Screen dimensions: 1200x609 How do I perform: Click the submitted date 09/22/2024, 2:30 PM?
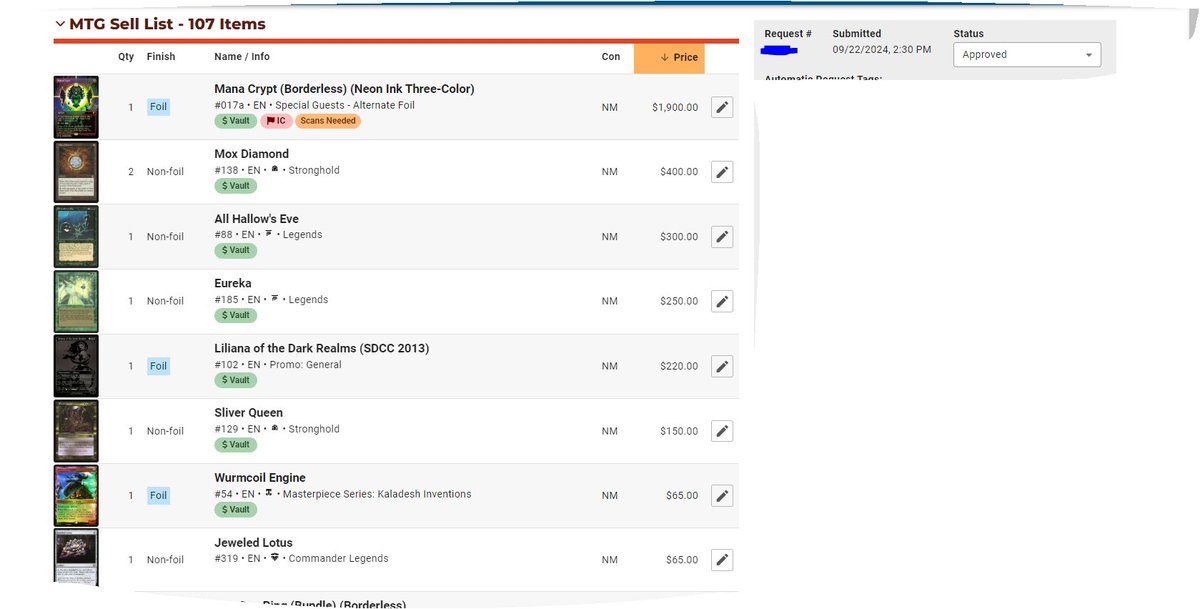coord(882,49)
